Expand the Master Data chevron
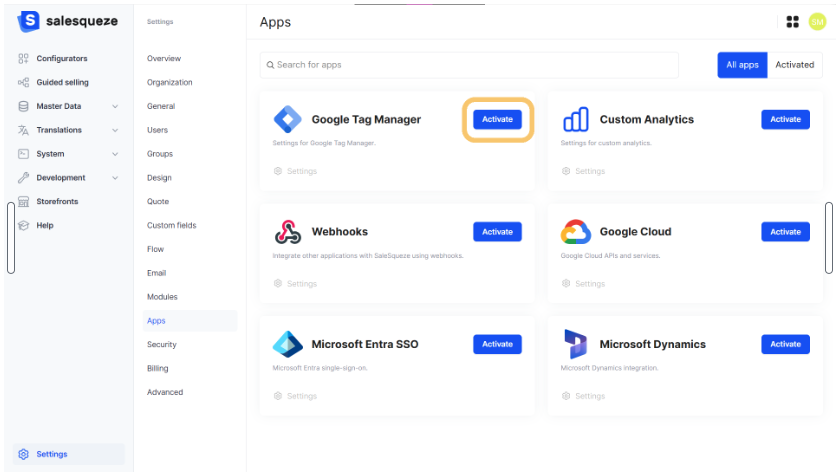The image size is (838, 472). (x=115, y=106)
